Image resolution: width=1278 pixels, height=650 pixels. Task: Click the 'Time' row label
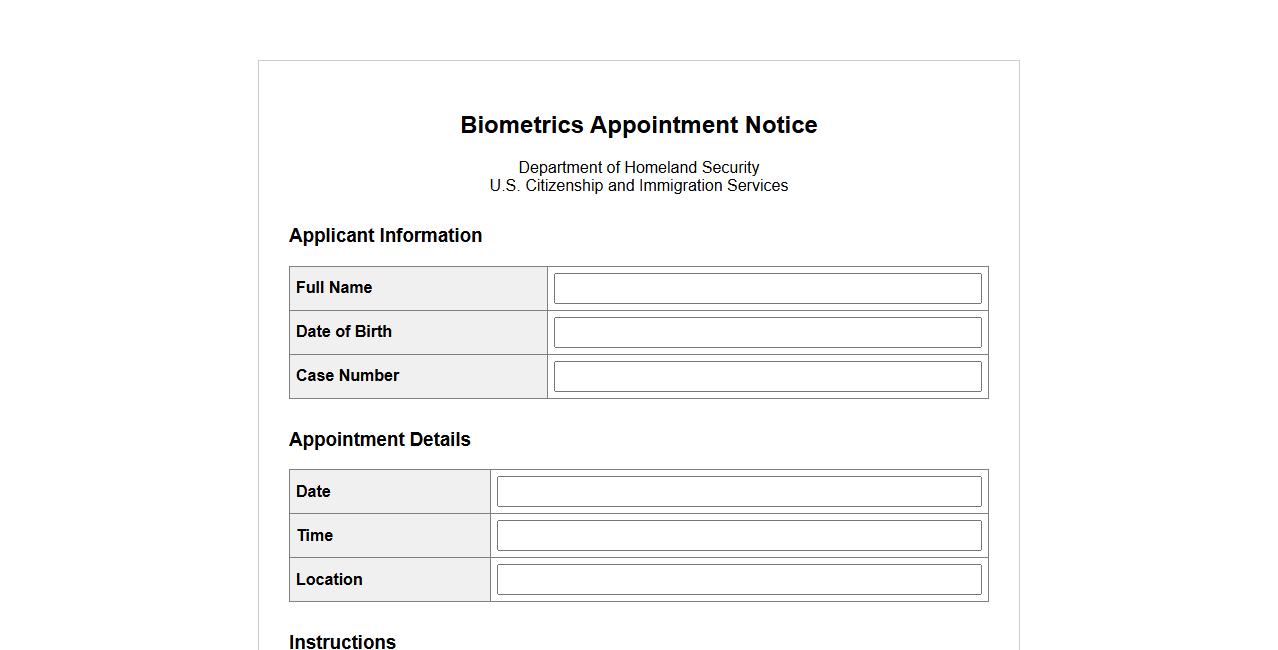(314, 536)
